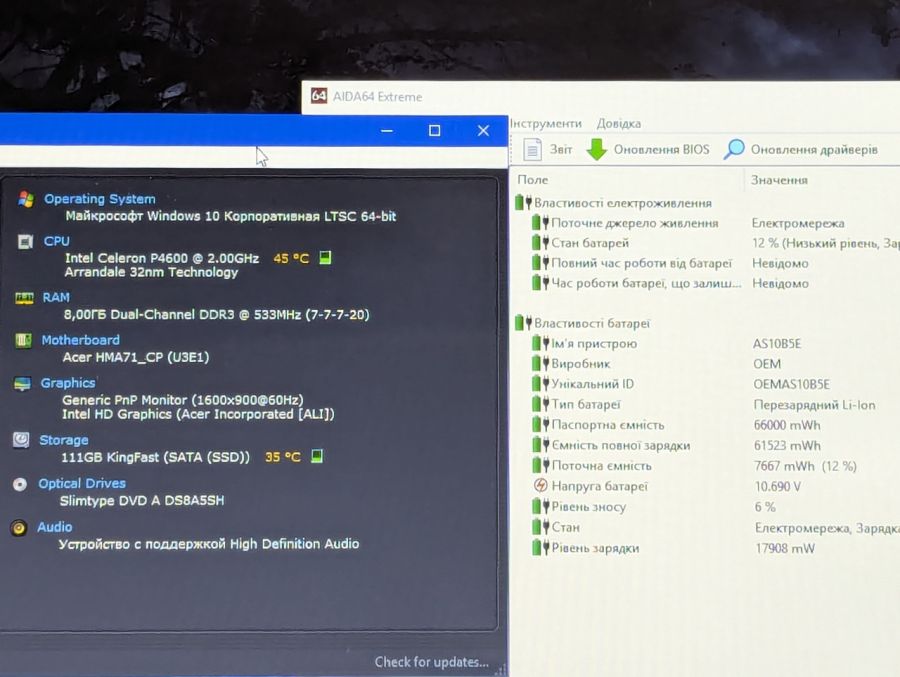Close the Speccy window
Image resolution: width=900 pixels, height=677 pixels.
tap(483, 130)
